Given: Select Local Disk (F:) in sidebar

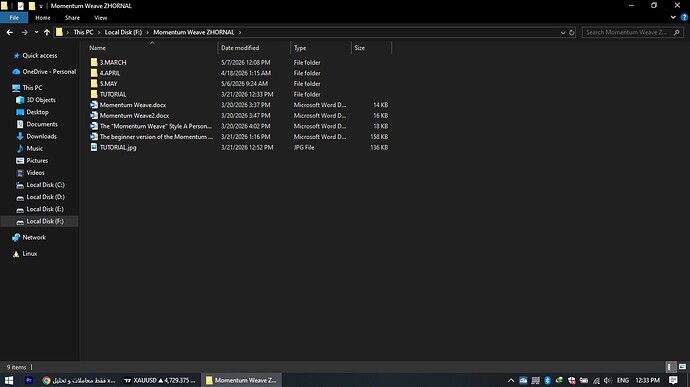Looking at the screenshot, I should pyautogui.click(x=45, y=221).
